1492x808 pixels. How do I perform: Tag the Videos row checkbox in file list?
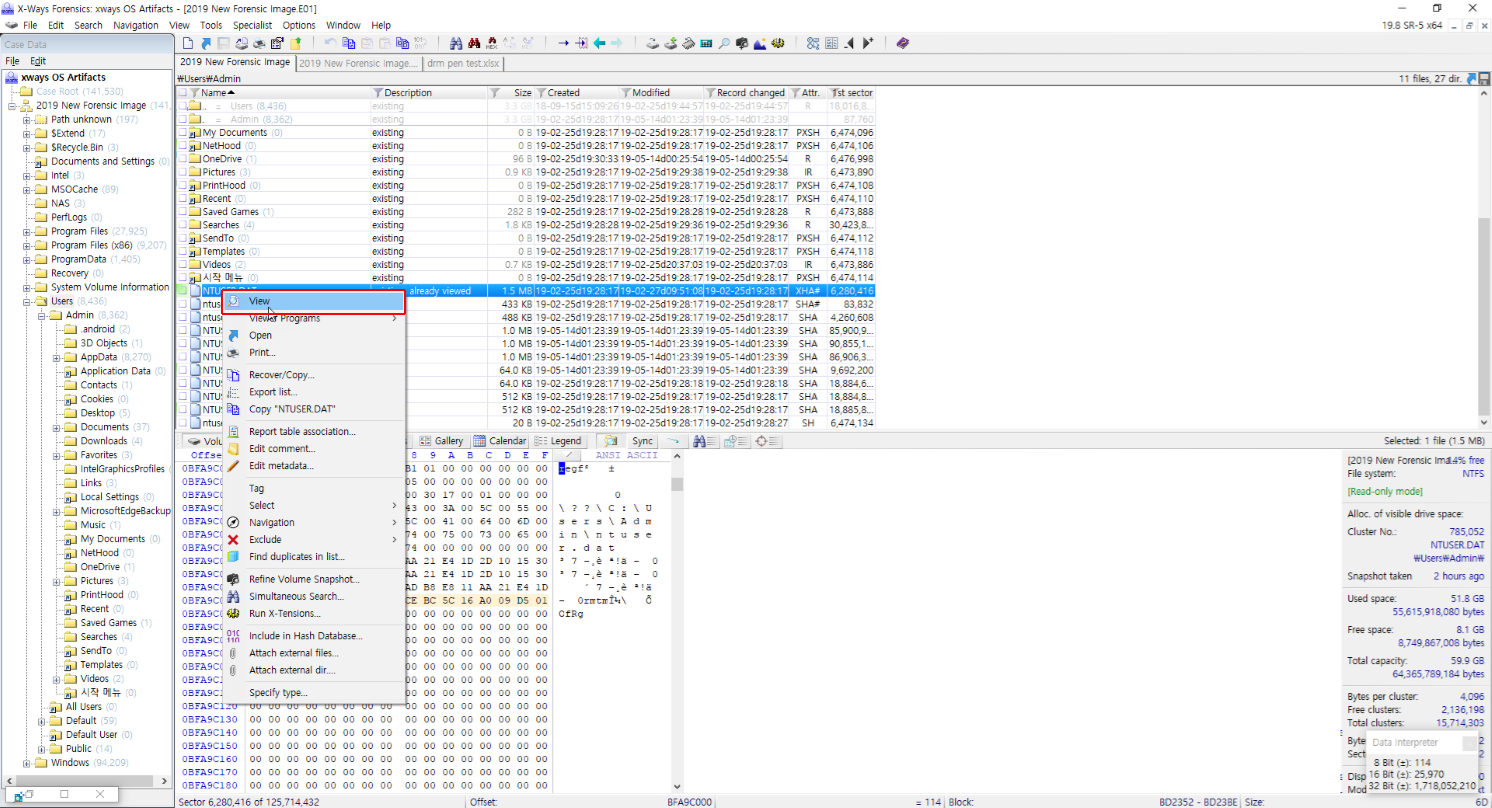[x=183, y=265]
